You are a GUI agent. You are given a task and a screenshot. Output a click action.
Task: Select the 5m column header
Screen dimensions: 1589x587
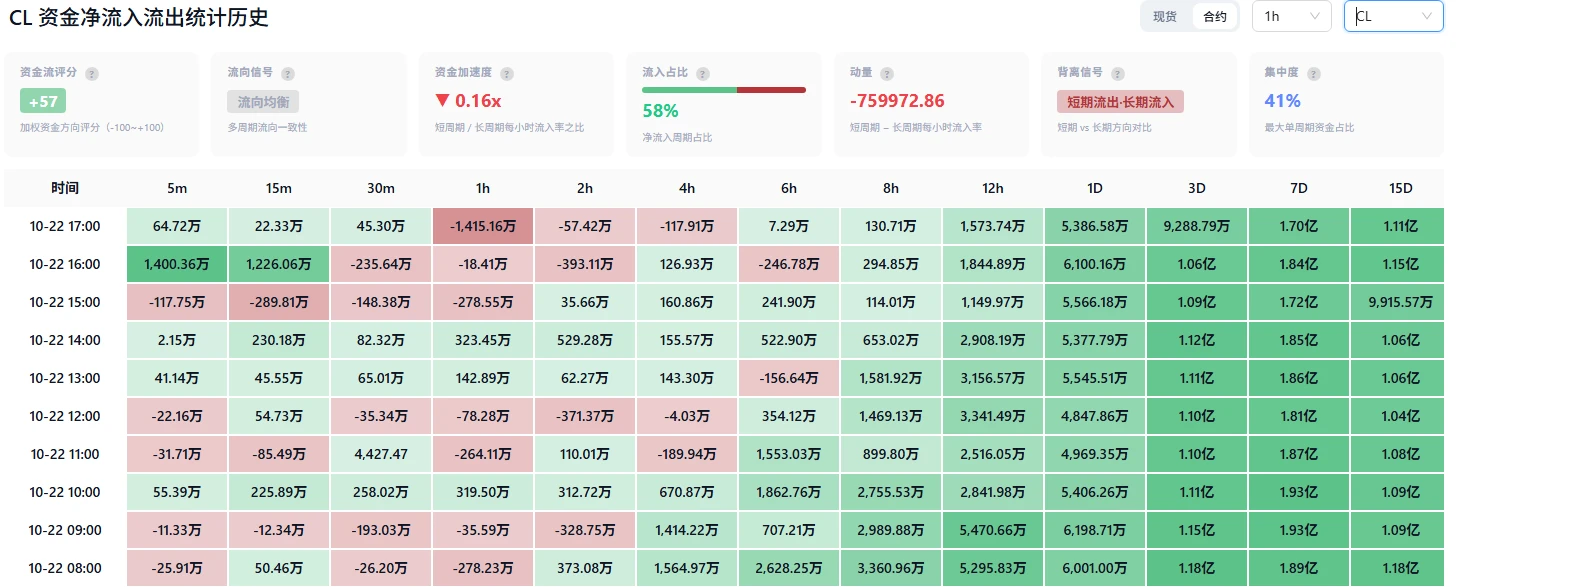click(177, 188)
